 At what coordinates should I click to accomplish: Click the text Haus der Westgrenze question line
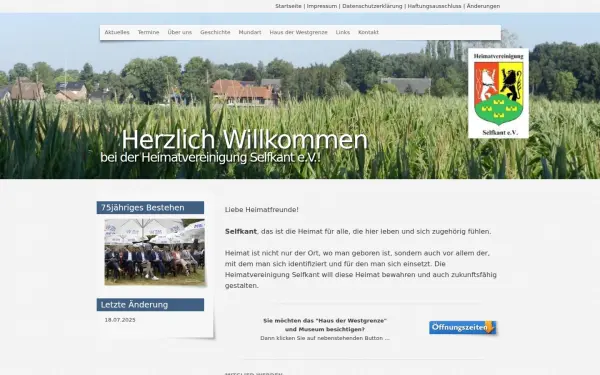325,321
